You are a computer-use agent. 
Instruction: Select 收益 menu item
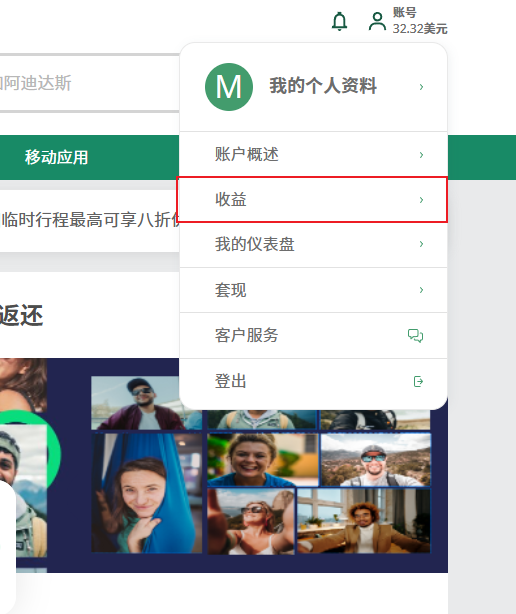point(313,200)
